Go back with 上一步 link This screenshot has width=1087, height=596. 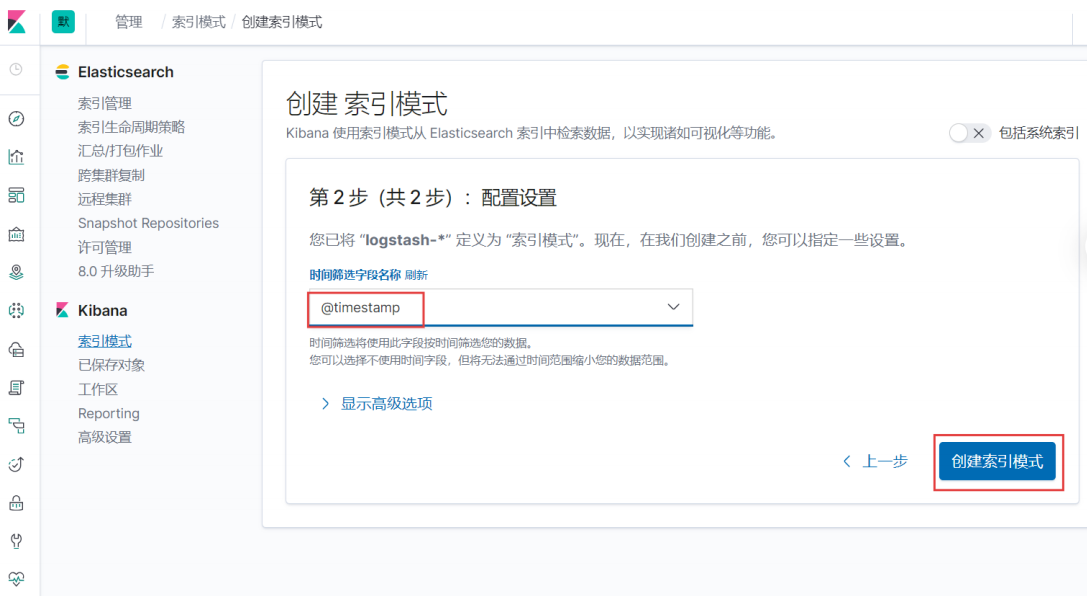coord(876,462)
